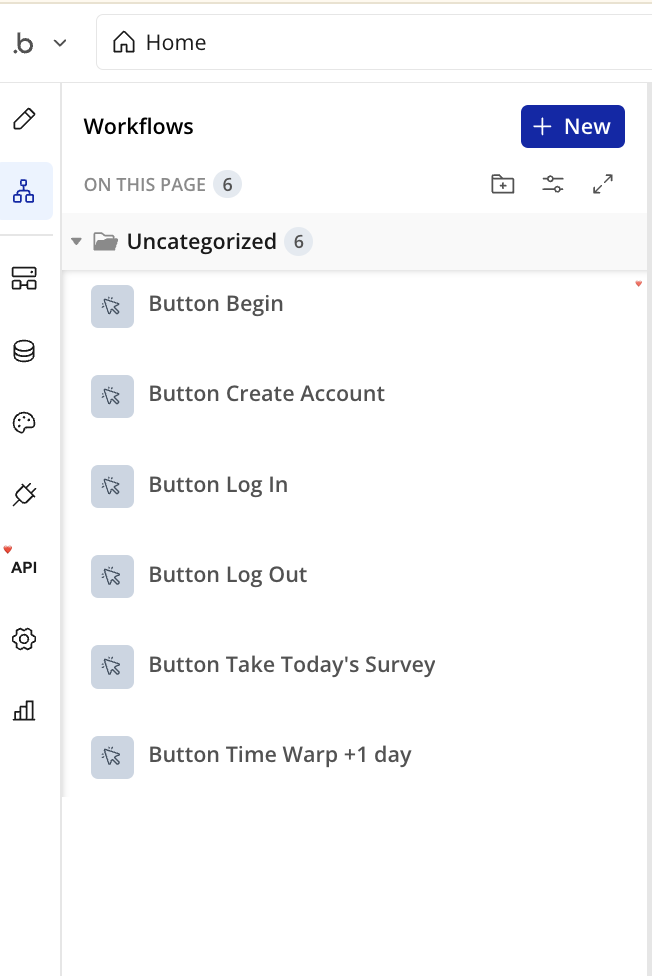Open the API tab in sidebar

pos(24,567)
